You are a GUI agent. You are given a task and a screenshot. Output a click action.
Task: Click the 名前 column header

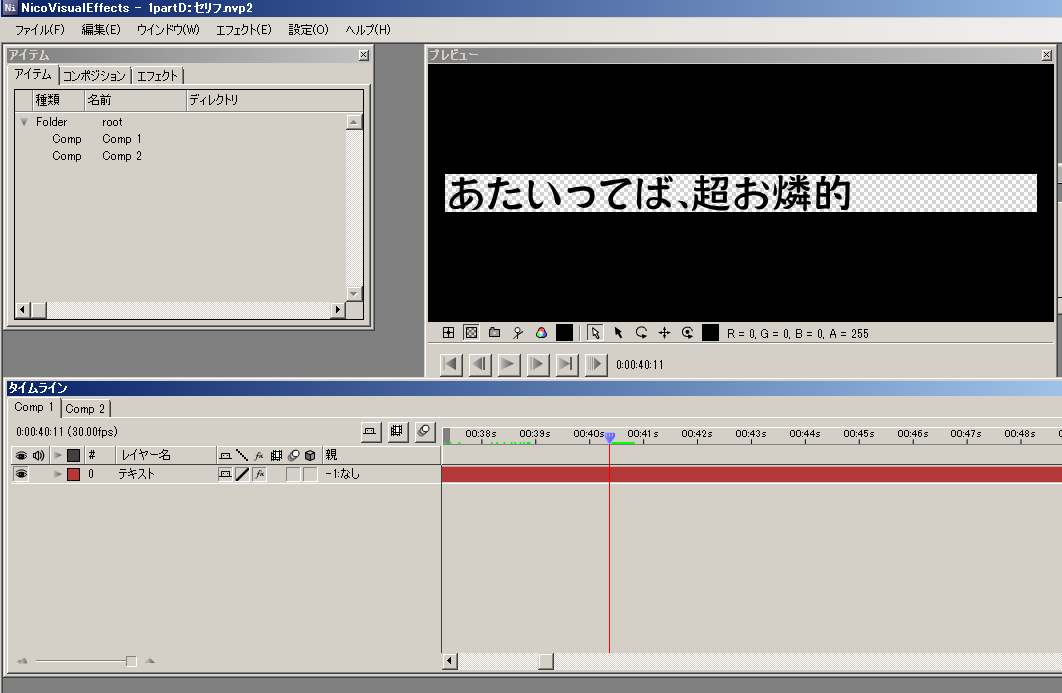click(x=135, y=100)
